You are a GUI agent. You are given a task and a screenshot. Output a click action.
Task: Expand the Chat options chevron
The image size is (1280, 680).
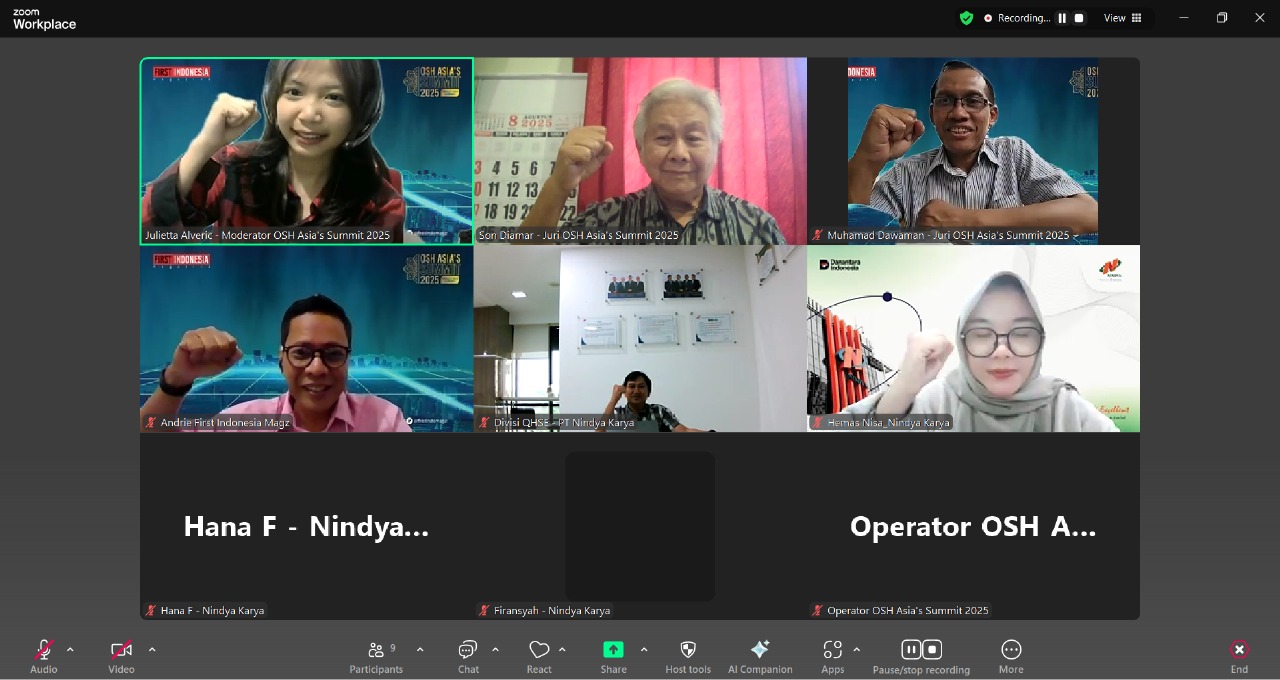click(495, 650)
